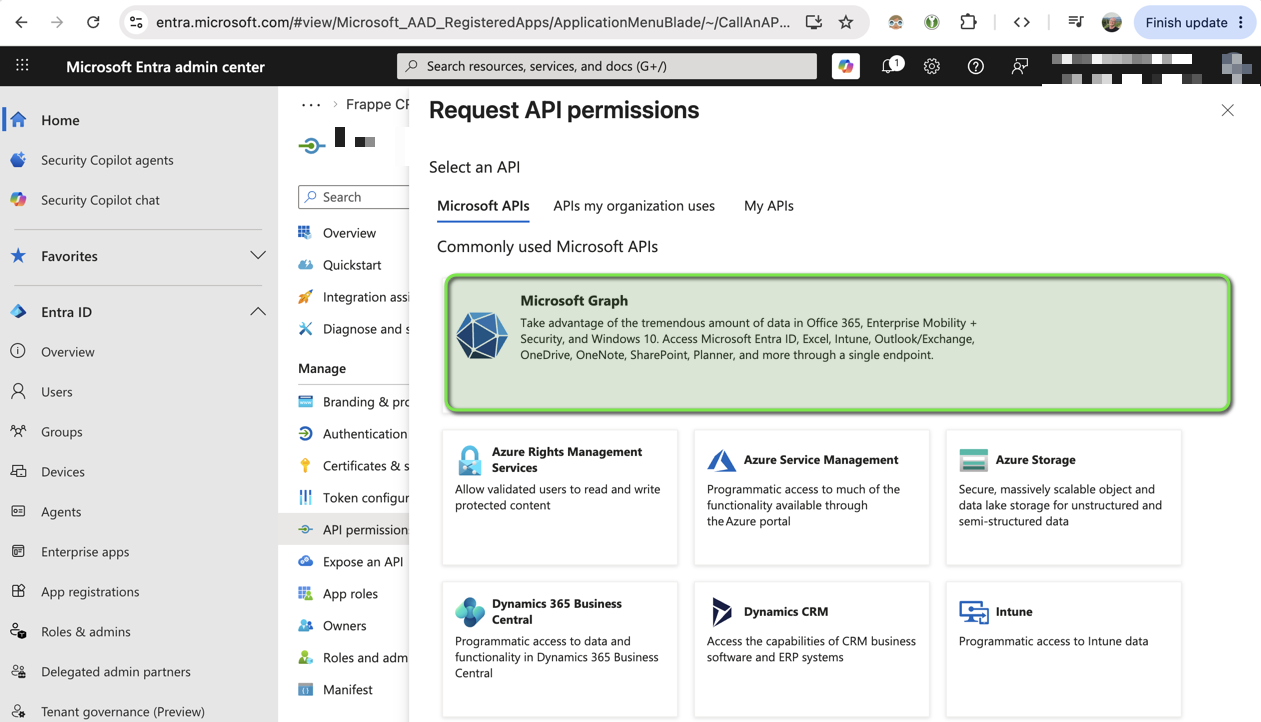Click the Intune icon
The width and height of the screenshot is (1261, 722).
[973, 612]
